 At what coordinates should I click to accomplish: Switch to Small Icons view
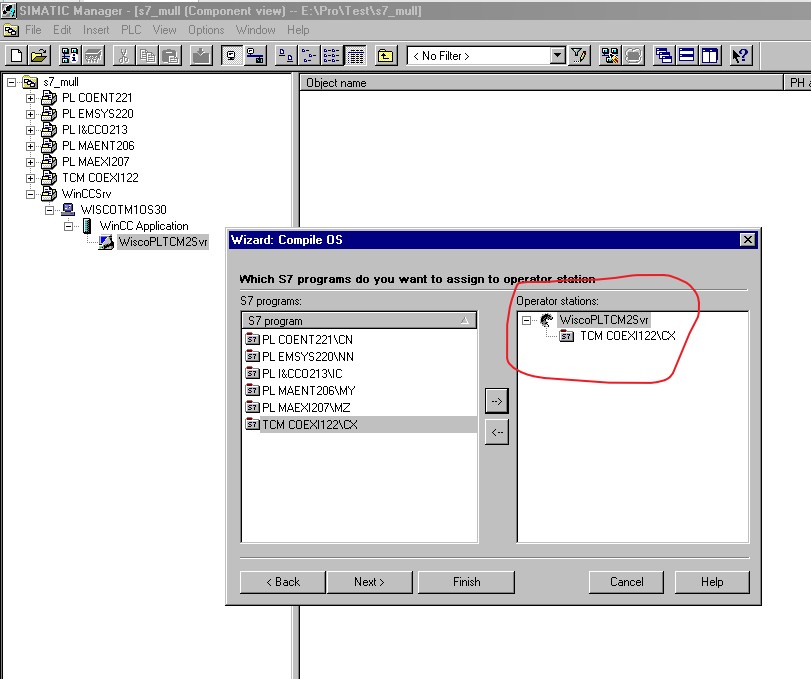[x=309, y=55]
